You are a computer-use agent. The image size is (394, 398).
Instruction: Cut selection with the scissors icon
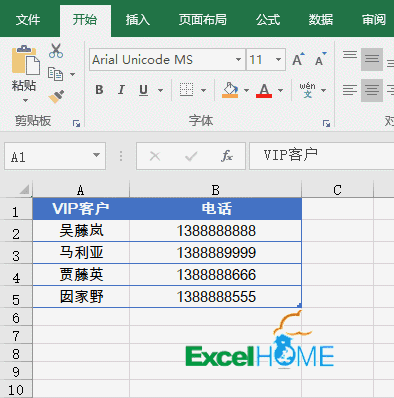tap(56, 51)
